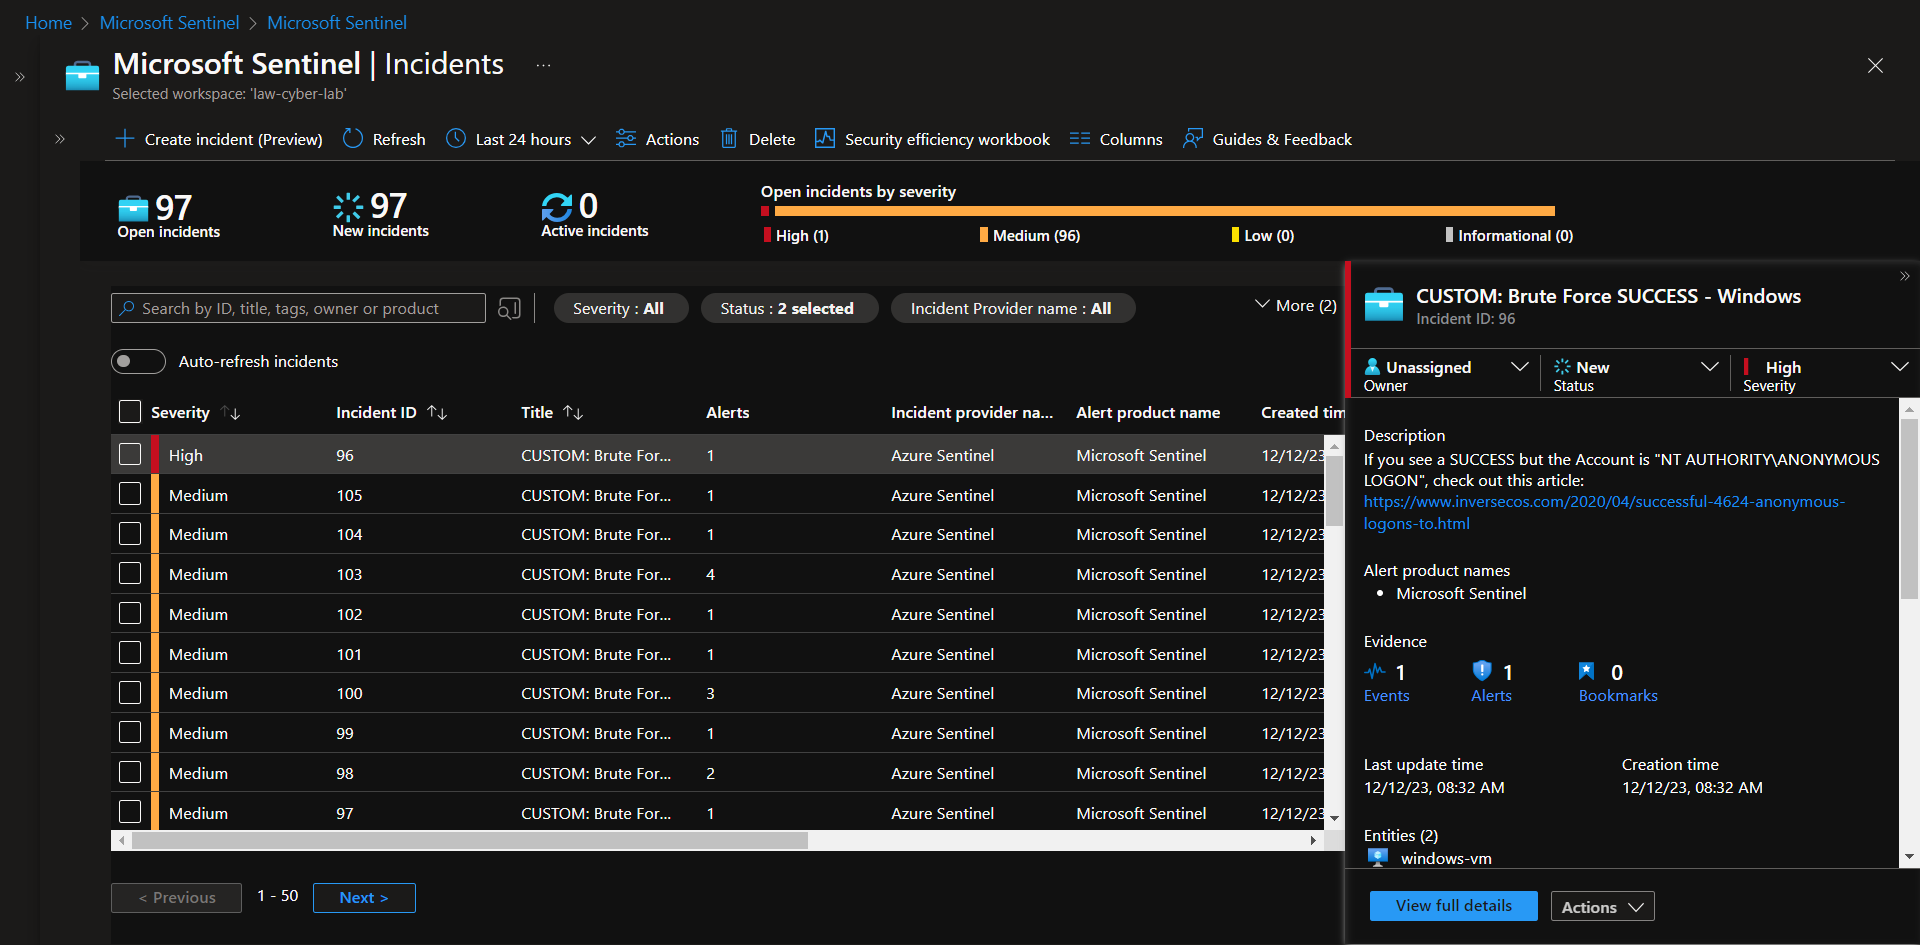Viewport: 1920px width, 945px height.
Task: Click the Guides & Feedback person icon
Action: click(1192, 139)
